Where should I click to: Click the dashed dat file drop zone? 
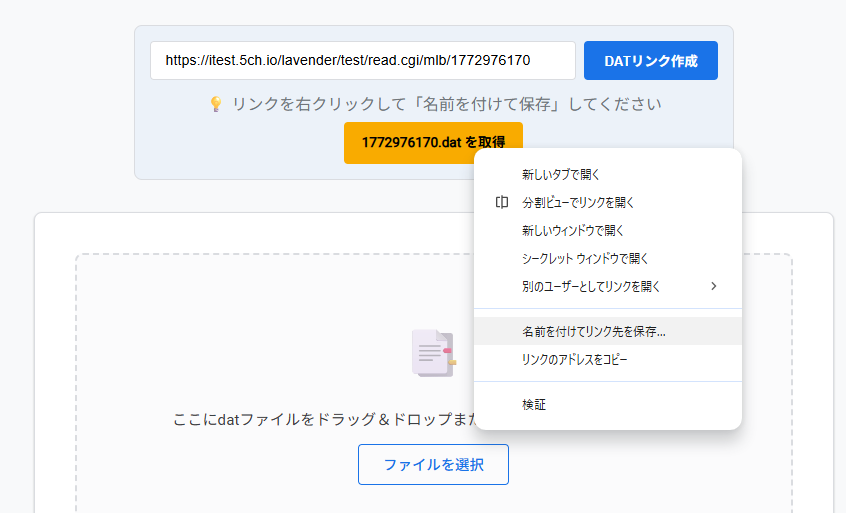click(250, 330)
